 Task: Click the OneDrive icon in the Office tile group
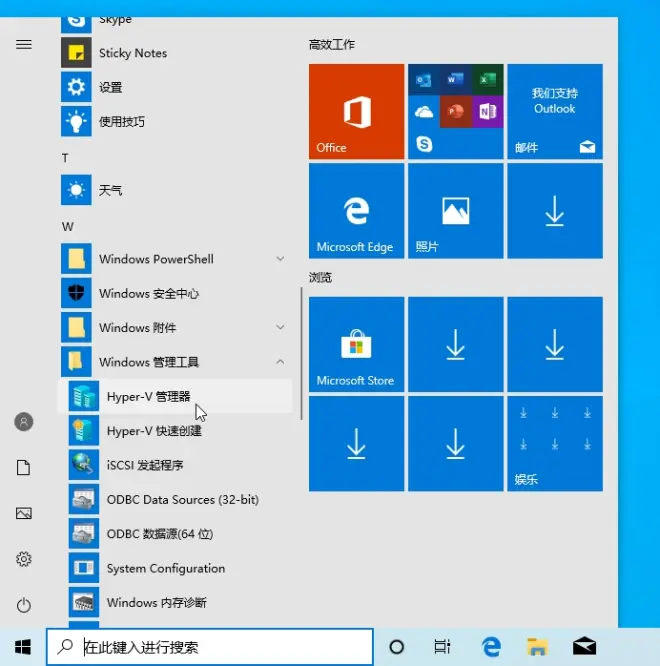tap(424, 112)
